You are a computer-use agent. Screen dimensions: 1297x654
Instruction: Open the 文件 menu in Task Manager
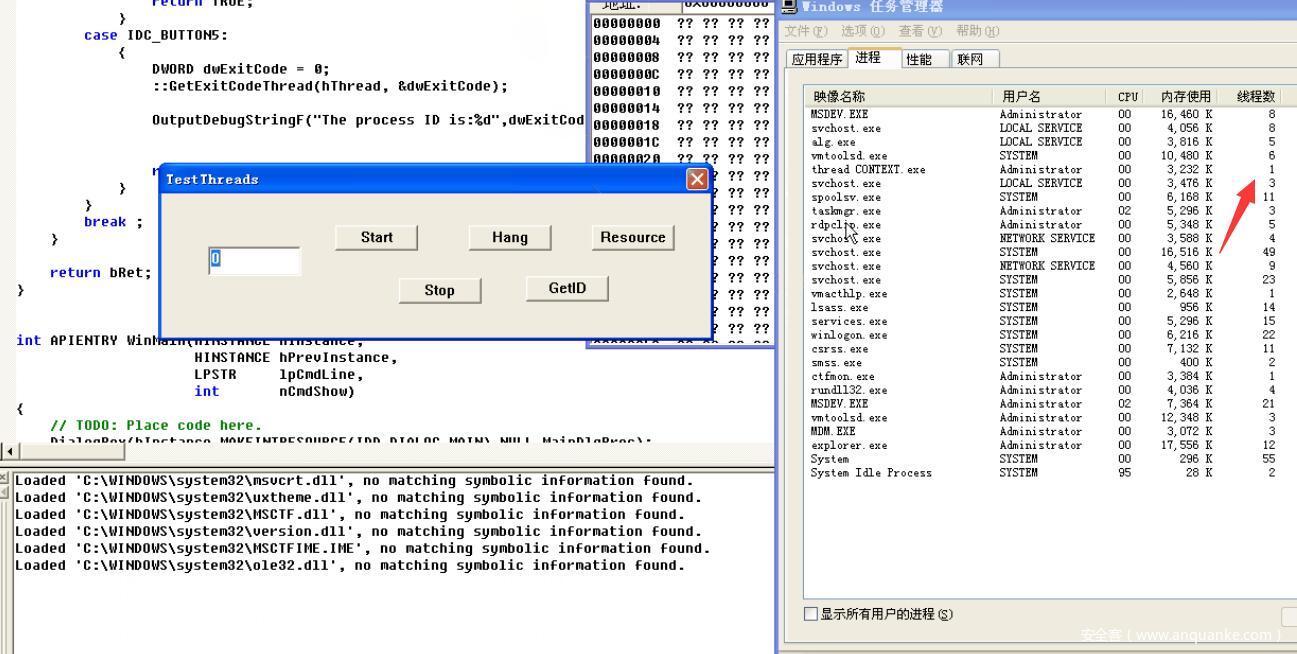pos(806,32)
